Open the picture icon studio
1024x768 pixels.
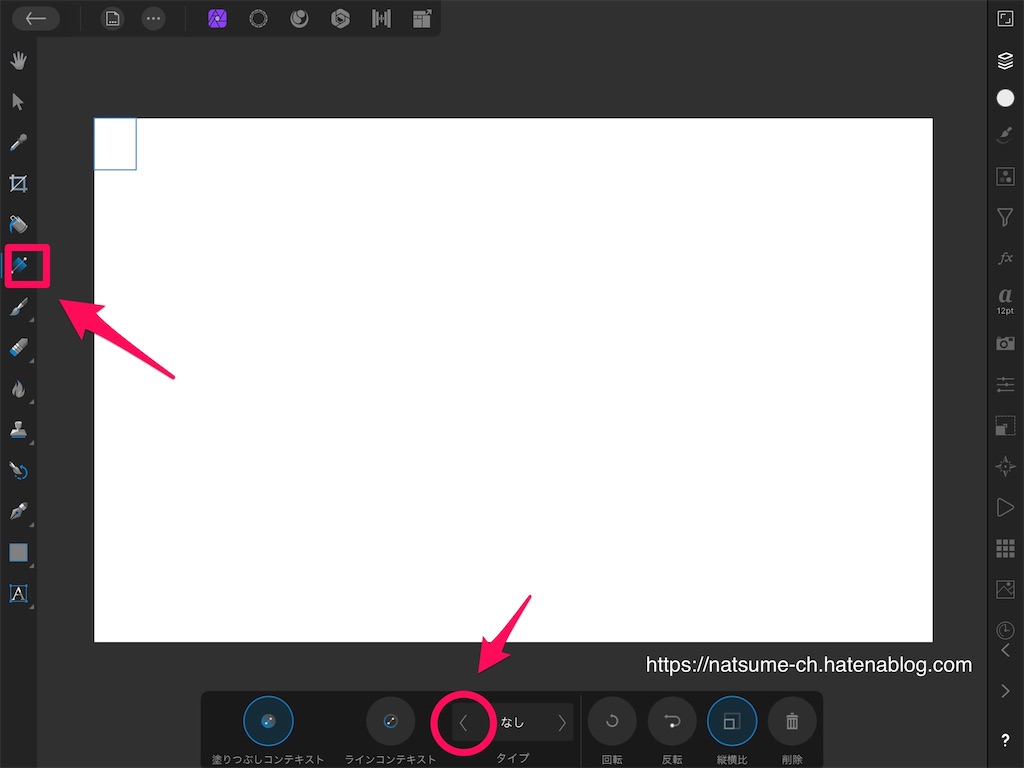click(x=1005, y=589)
